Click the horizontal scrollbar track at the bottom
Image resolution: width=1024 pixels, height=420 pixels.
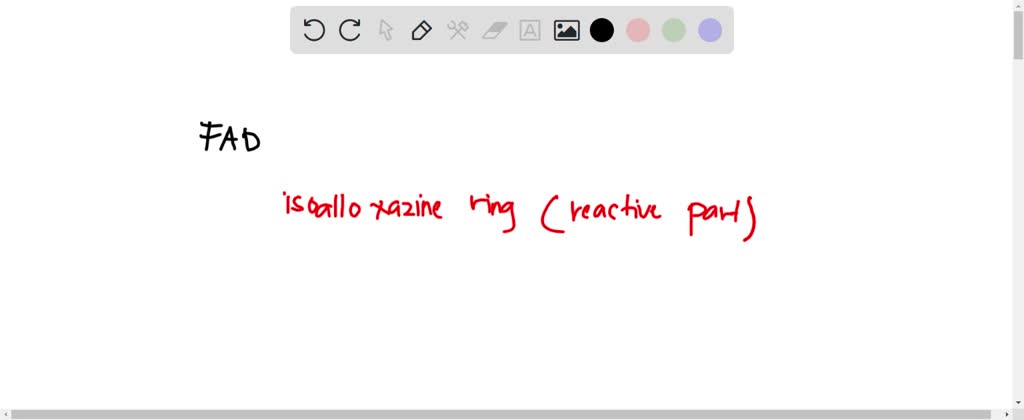coord(500,414)
